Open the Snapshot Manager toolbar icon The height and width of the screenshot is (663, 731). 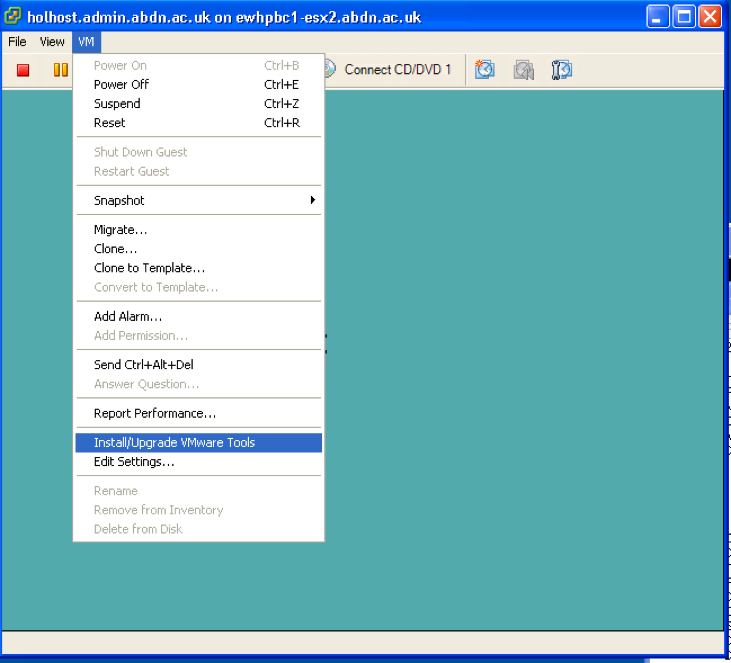click(x=561, y=70)
